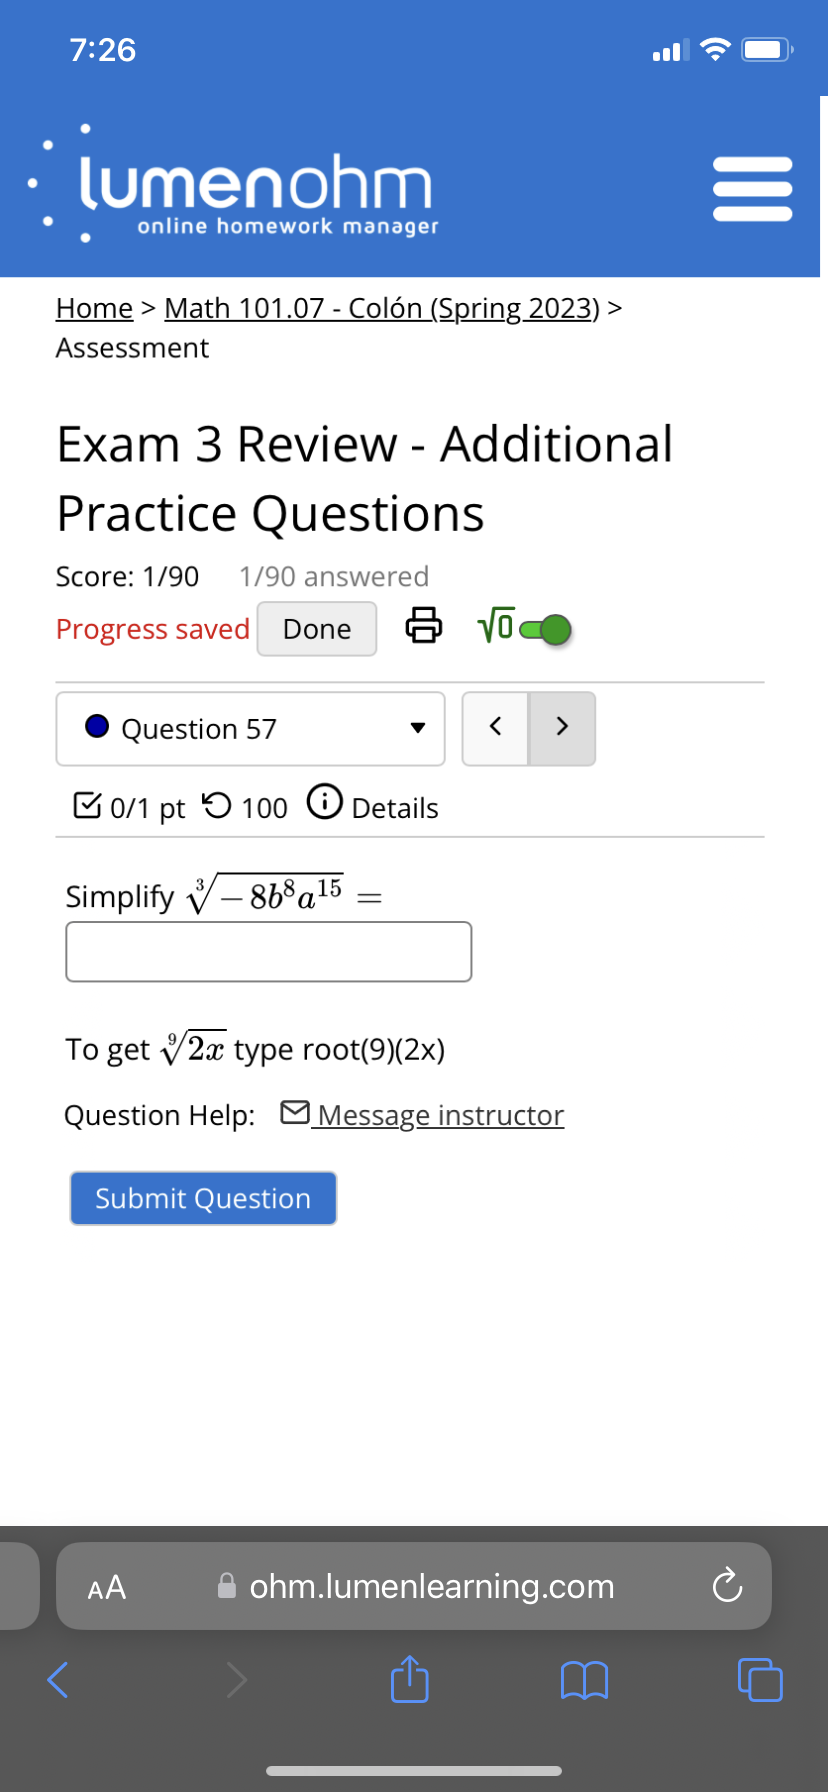Open the Home breadcrumb link
The width and height of the screenshot is (828, 1792).
click(93, 308)
